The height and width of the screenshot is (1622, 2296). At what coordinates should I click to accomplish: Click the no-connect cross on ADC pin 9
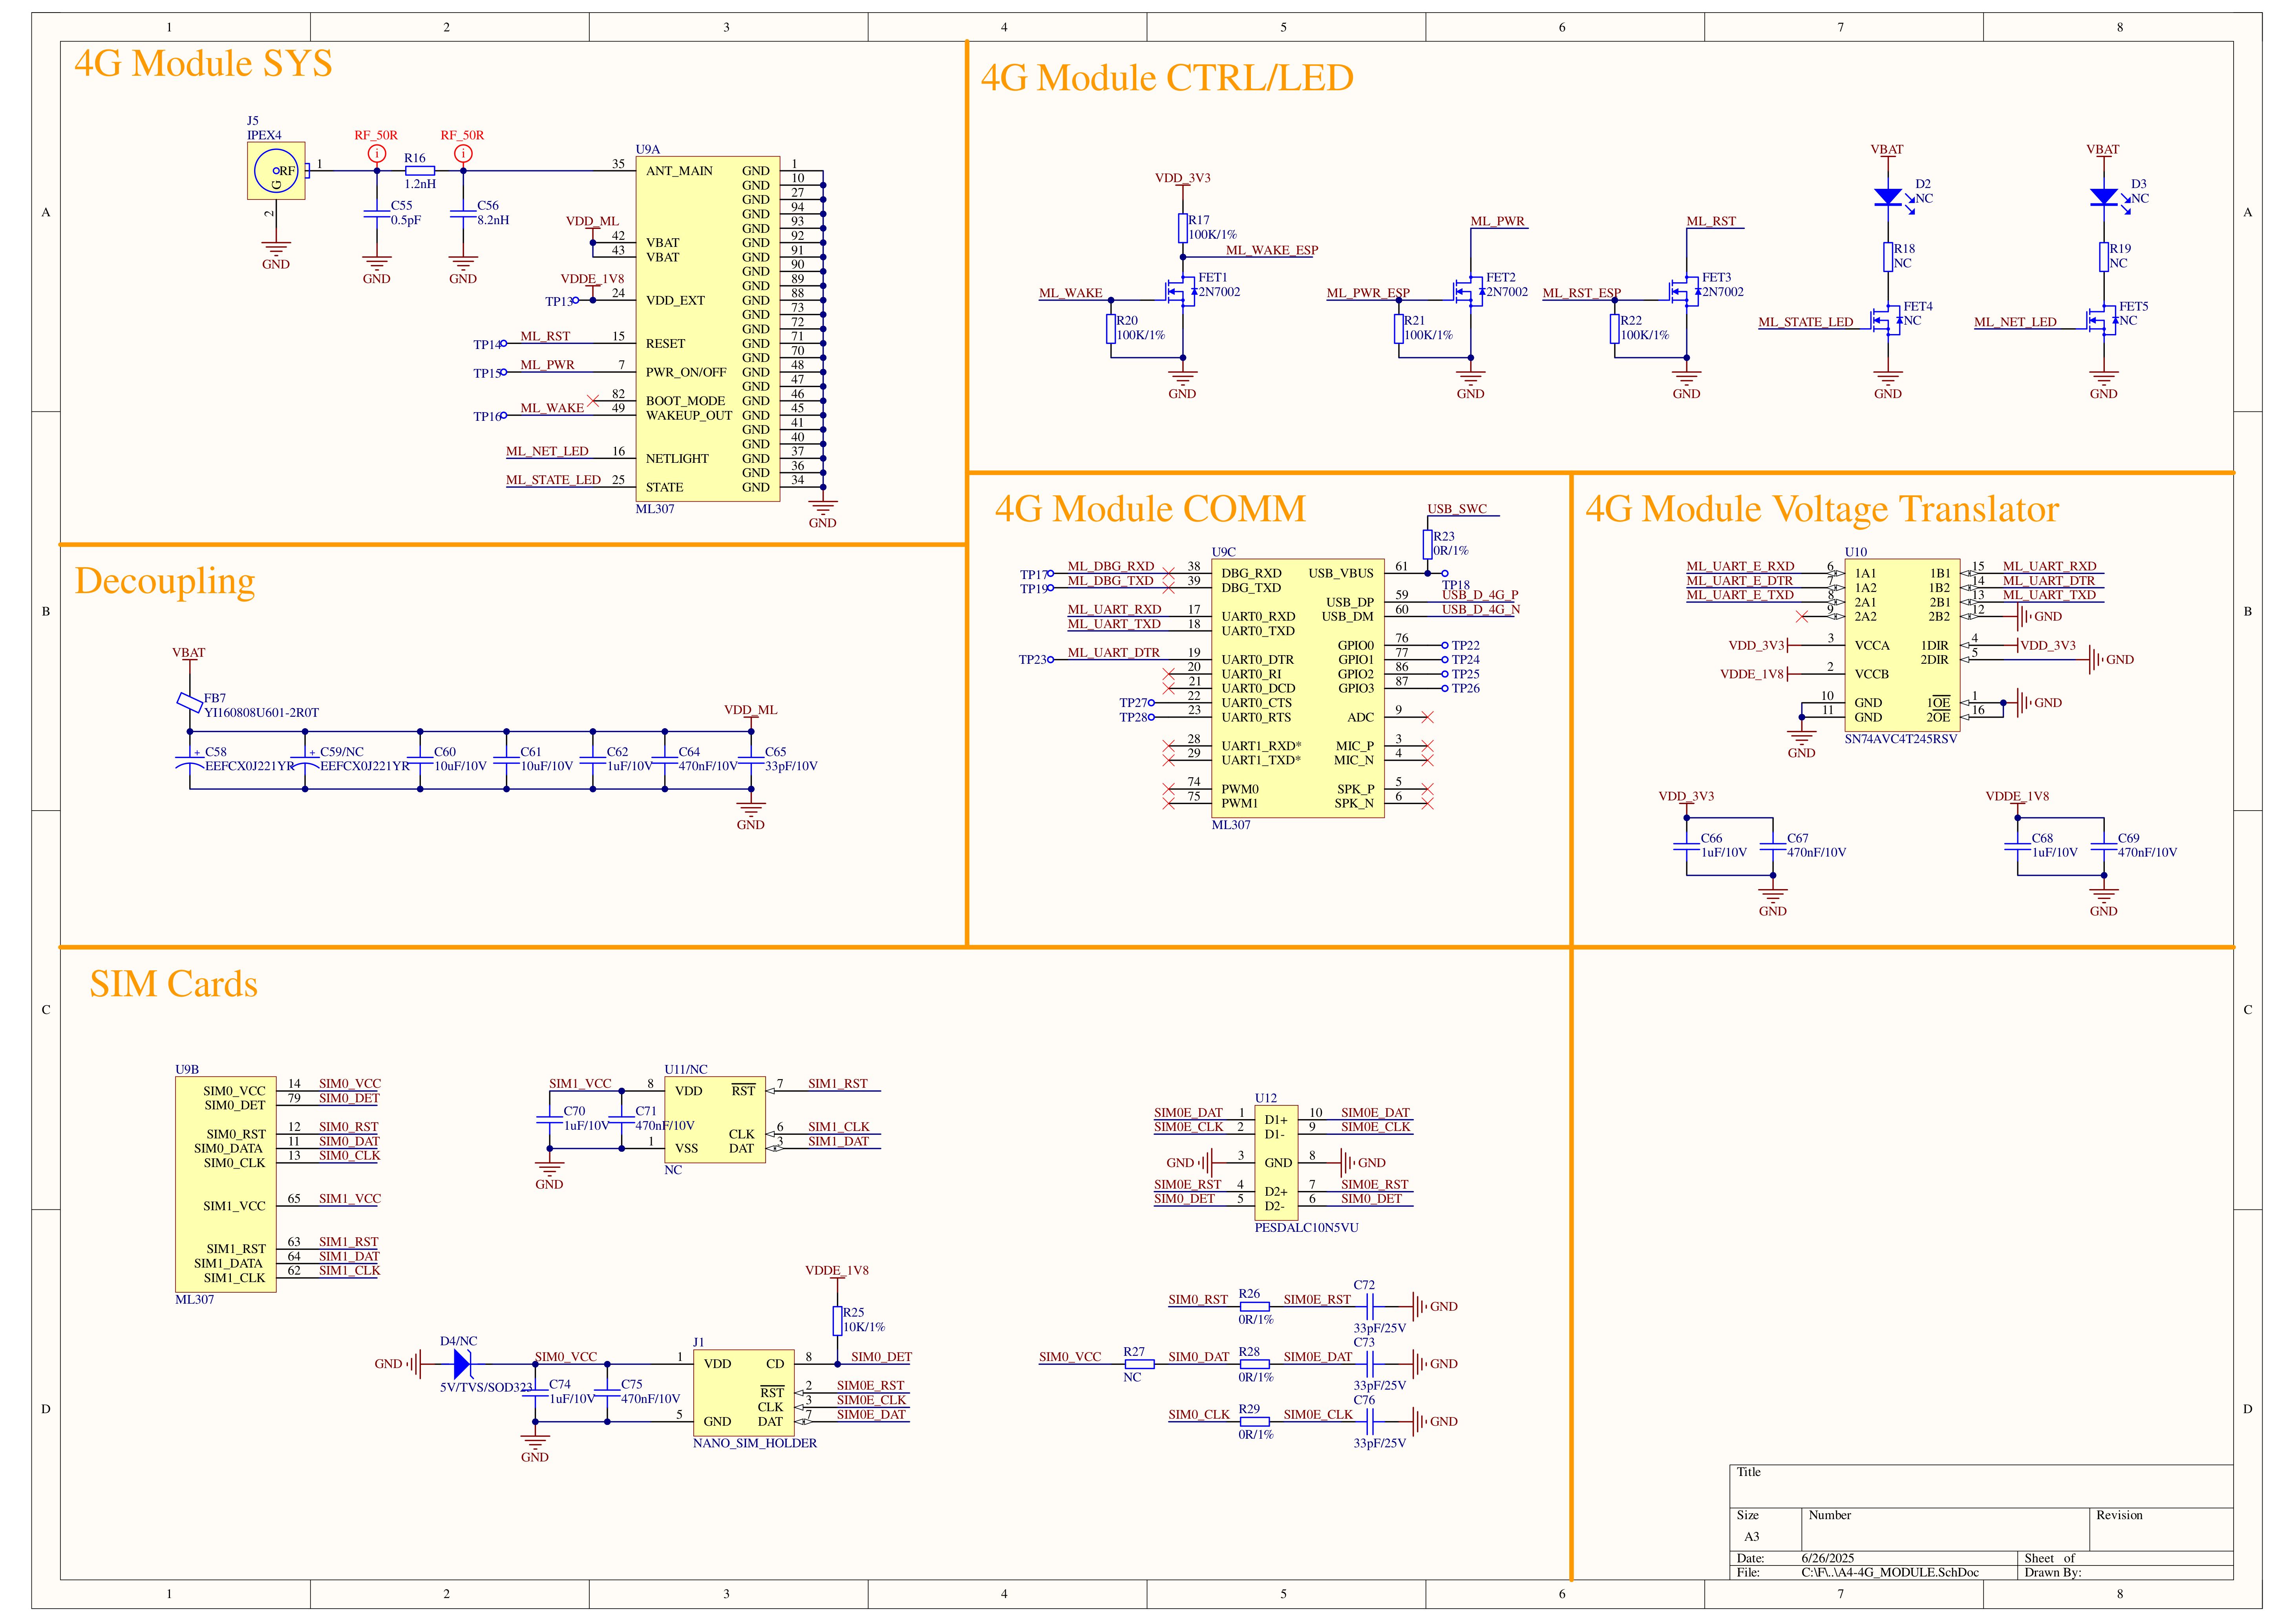click(x=1427, y=718)
